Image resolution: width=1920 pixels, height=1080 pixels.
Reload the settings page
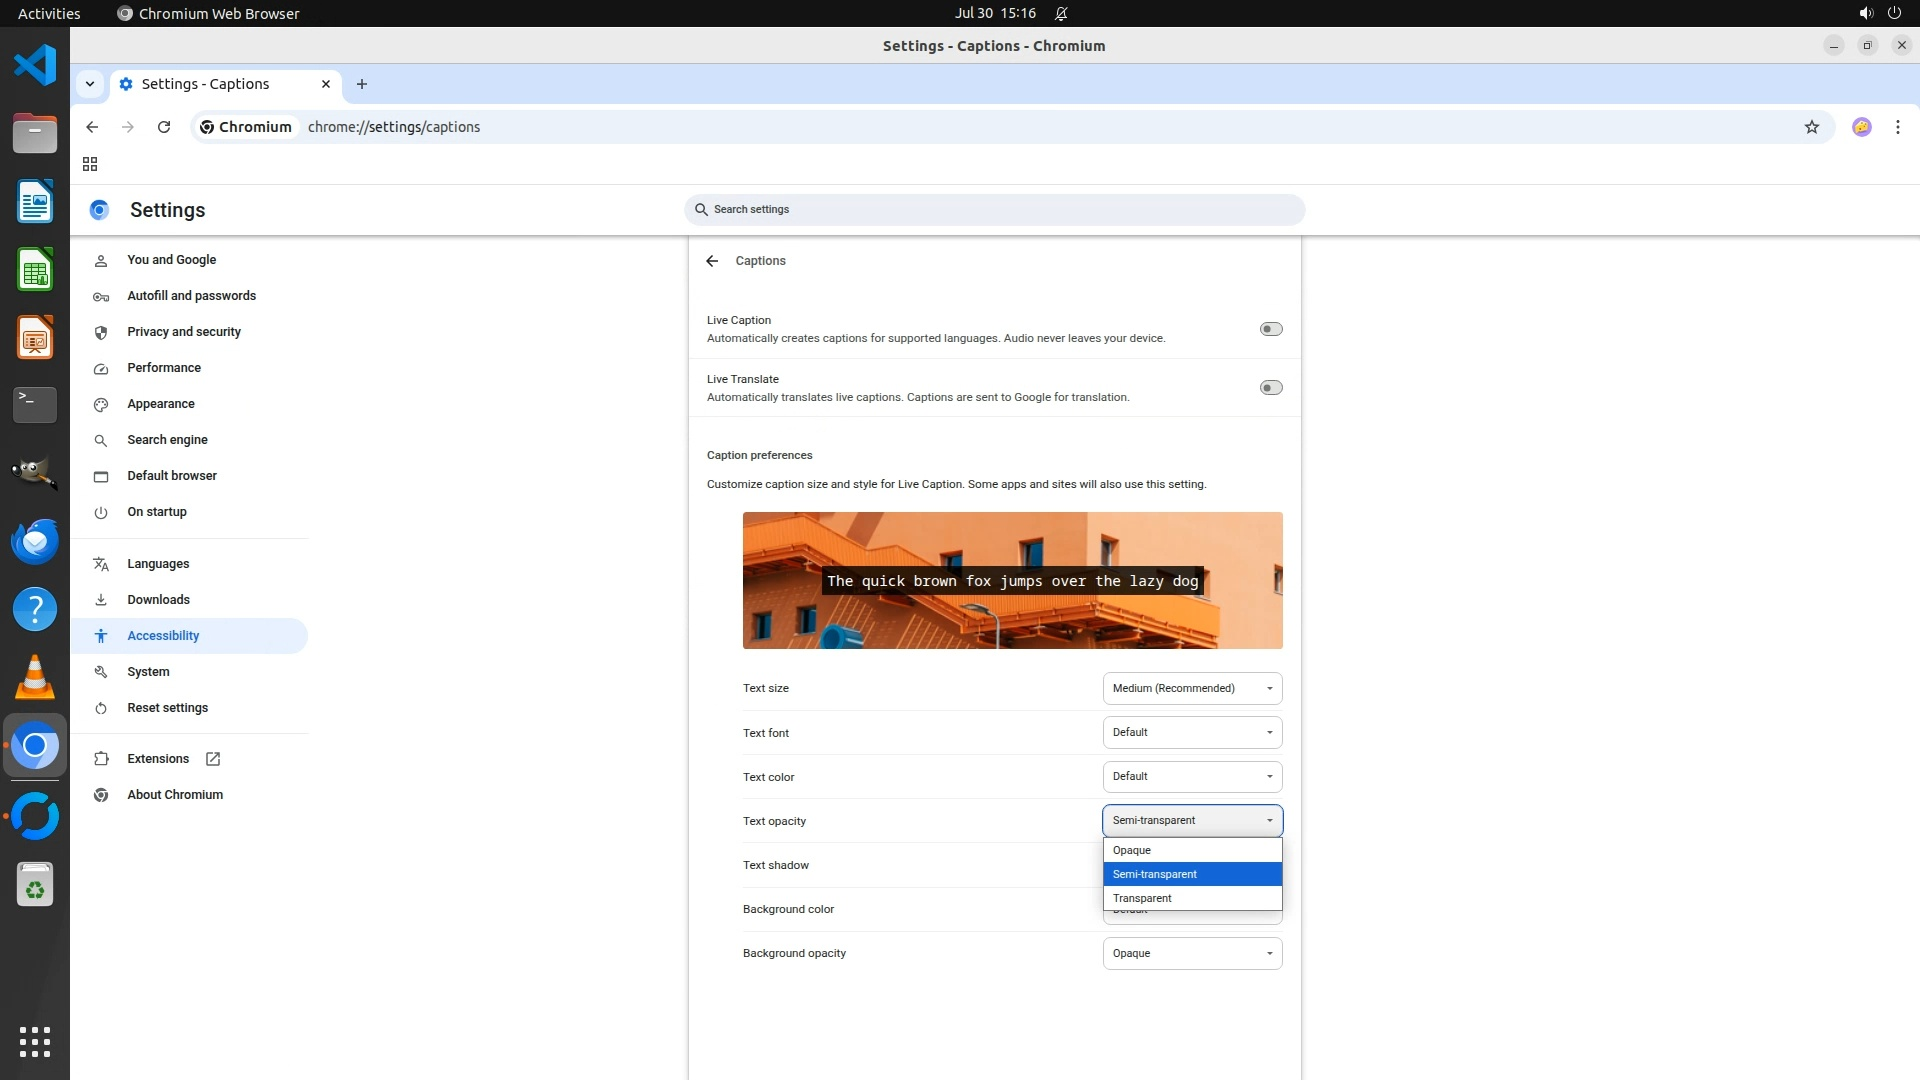pos(164,127)
